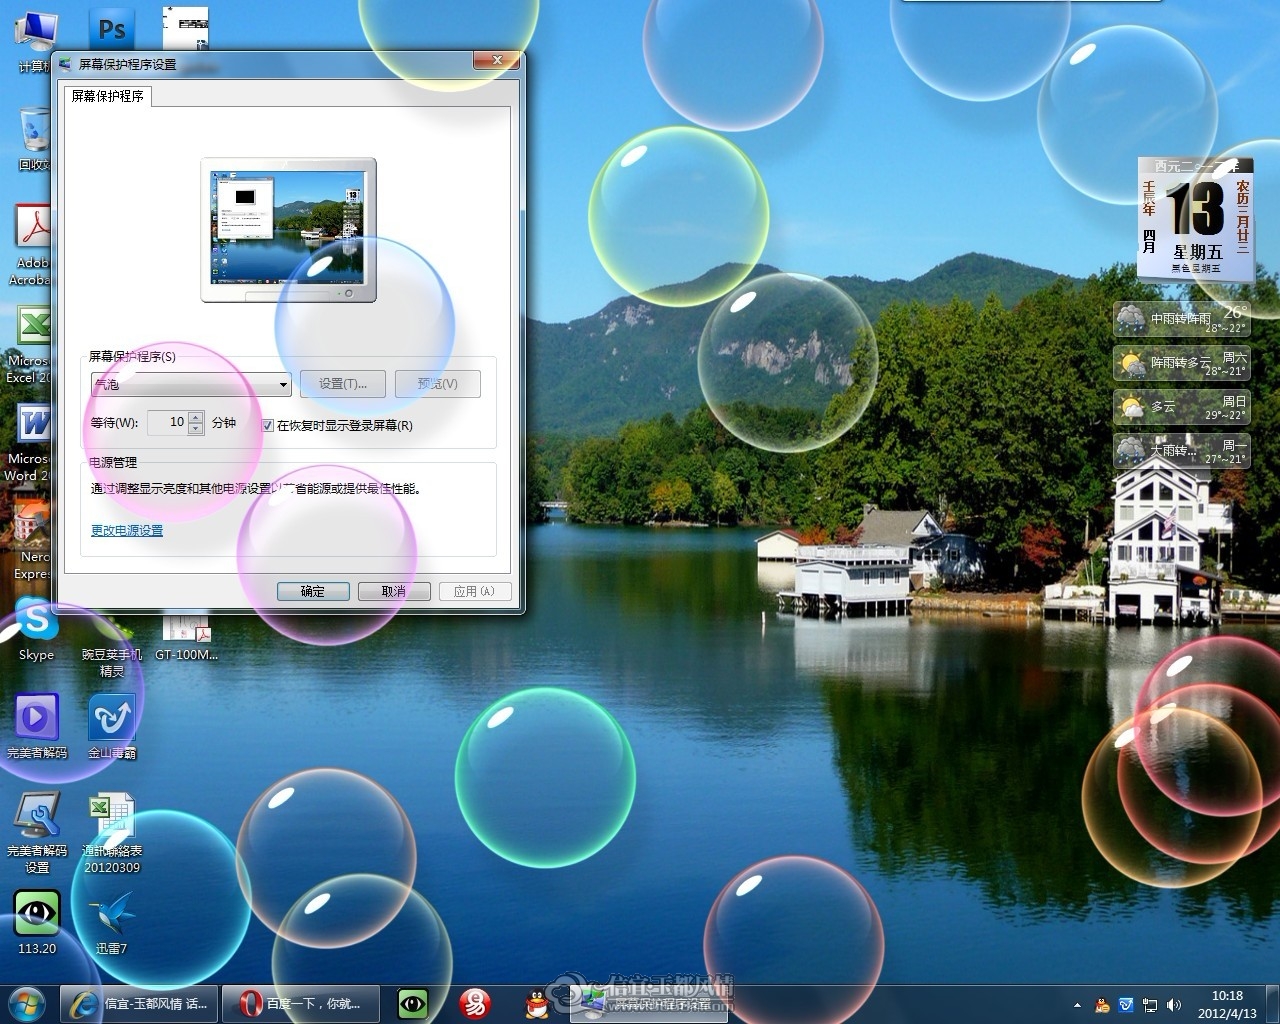Click the 预览(V) preview button
Viewport: 1280px width, 1024px height.
click(x=438, y=384)
